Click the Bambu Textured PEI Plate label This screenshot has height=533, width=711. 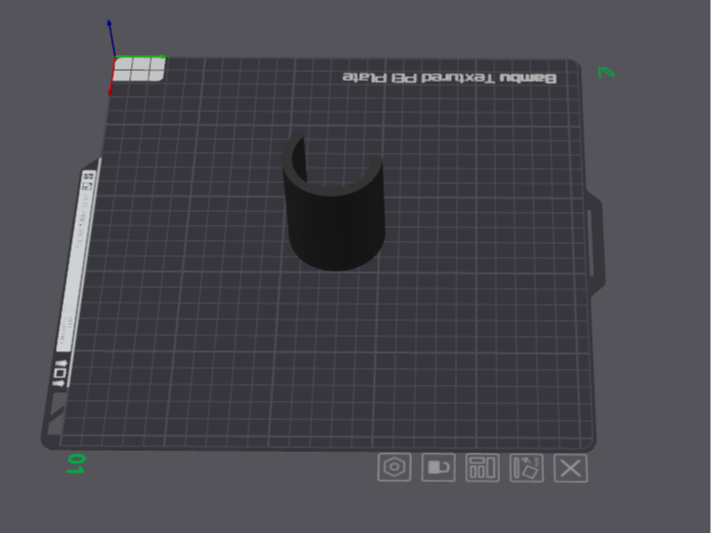[x=449, y=78]
